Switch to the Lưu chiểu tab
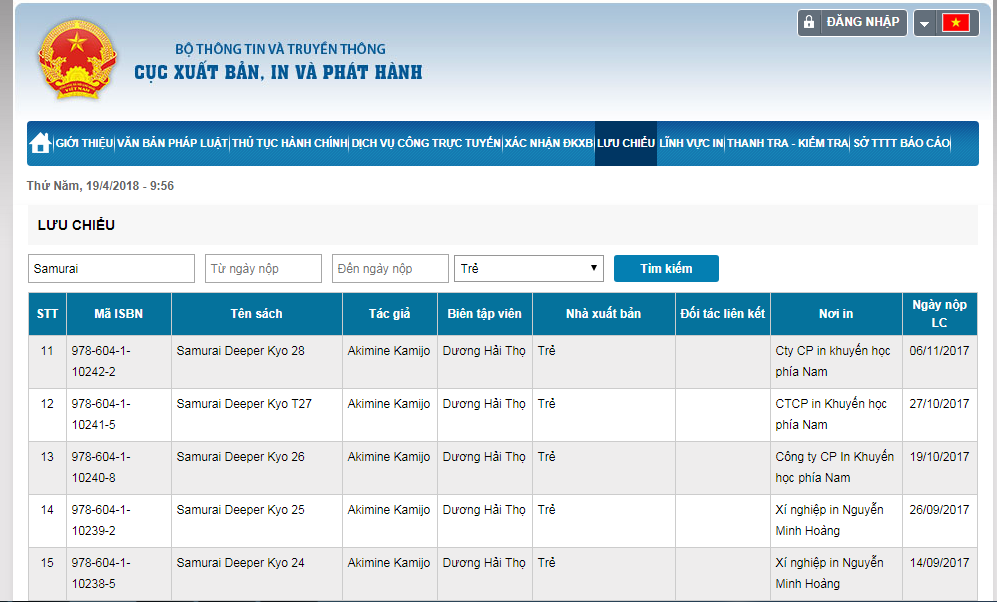This screenshot has height=602, width=997. click(625, 143)
